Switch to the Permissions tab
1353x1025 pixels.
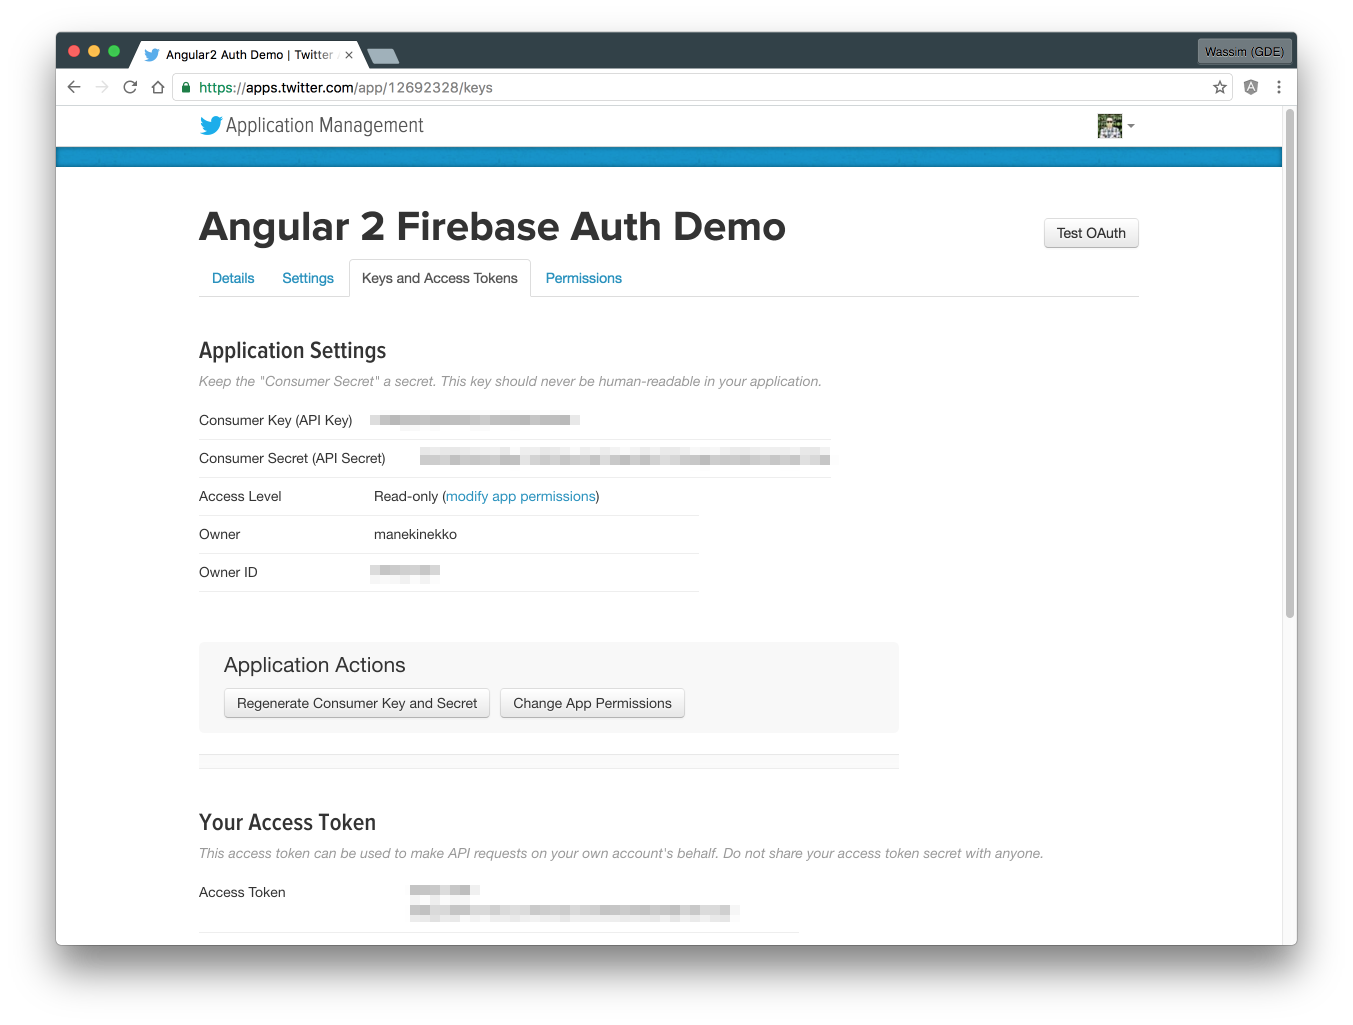(583, 278)
